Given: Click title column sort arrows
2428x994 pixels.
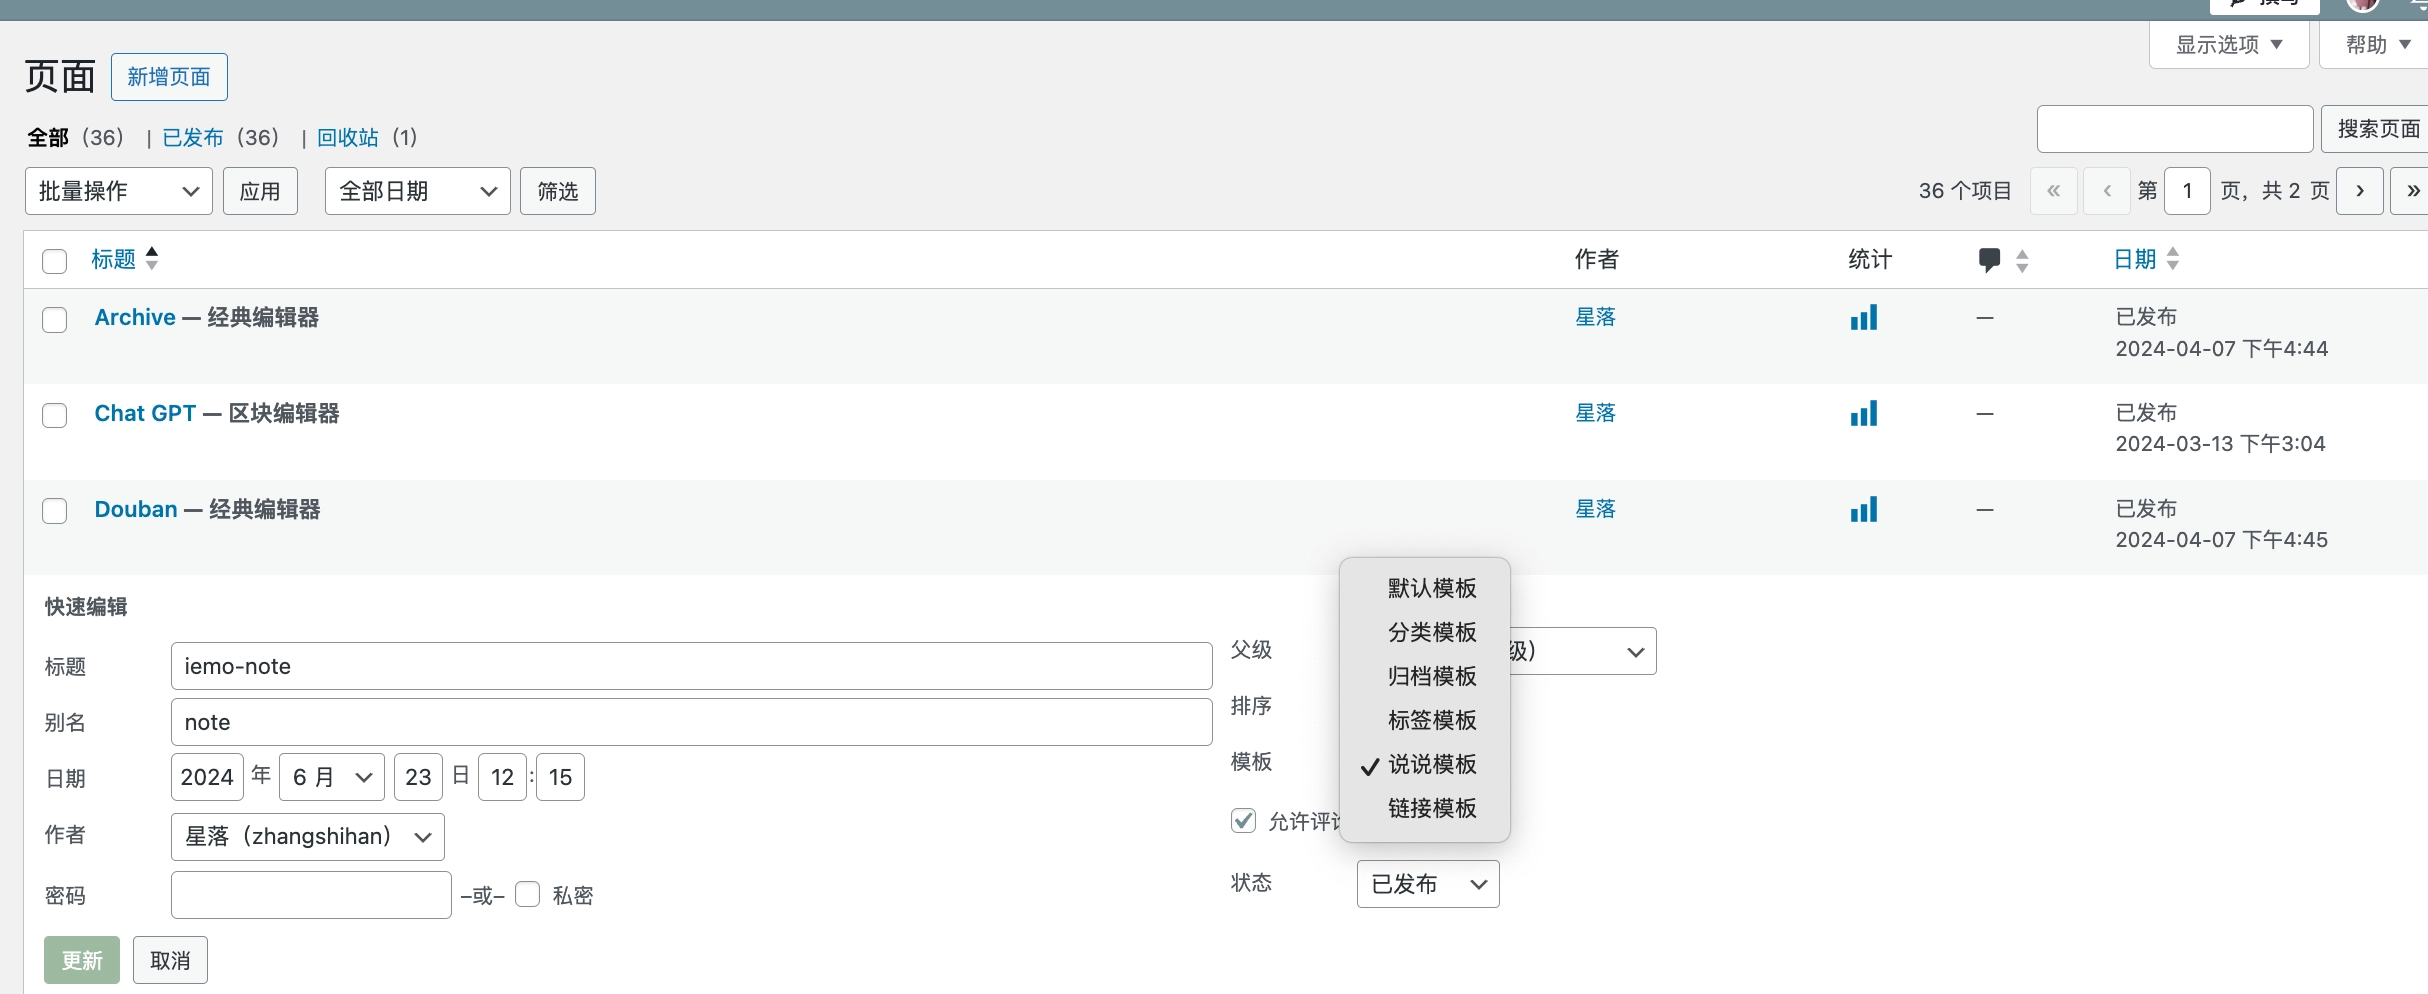Looking at the screenshot, I should click(x=152, y=259).
